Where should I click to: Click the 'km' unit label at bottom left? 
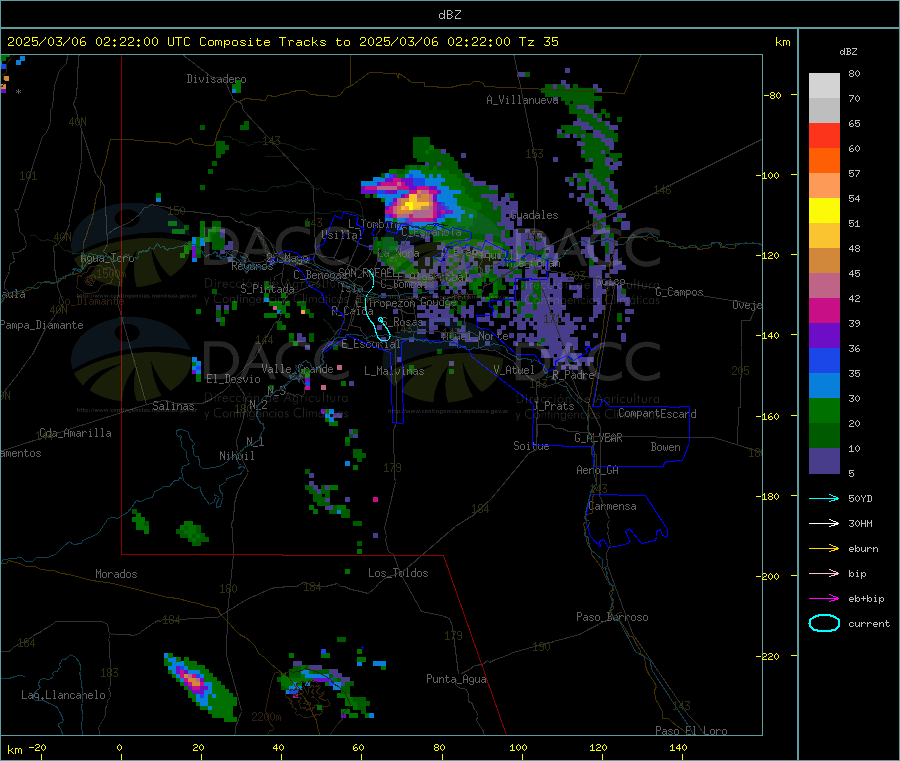tap(14, 750)
